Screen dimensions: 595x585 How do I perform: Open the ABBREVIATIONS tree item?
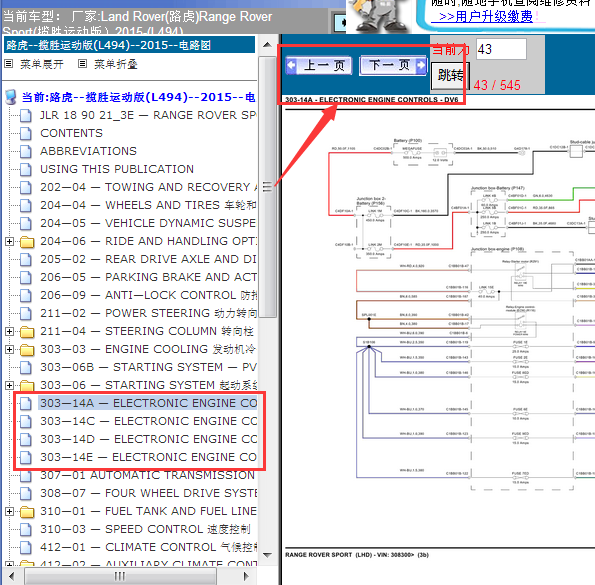(88, 151)
